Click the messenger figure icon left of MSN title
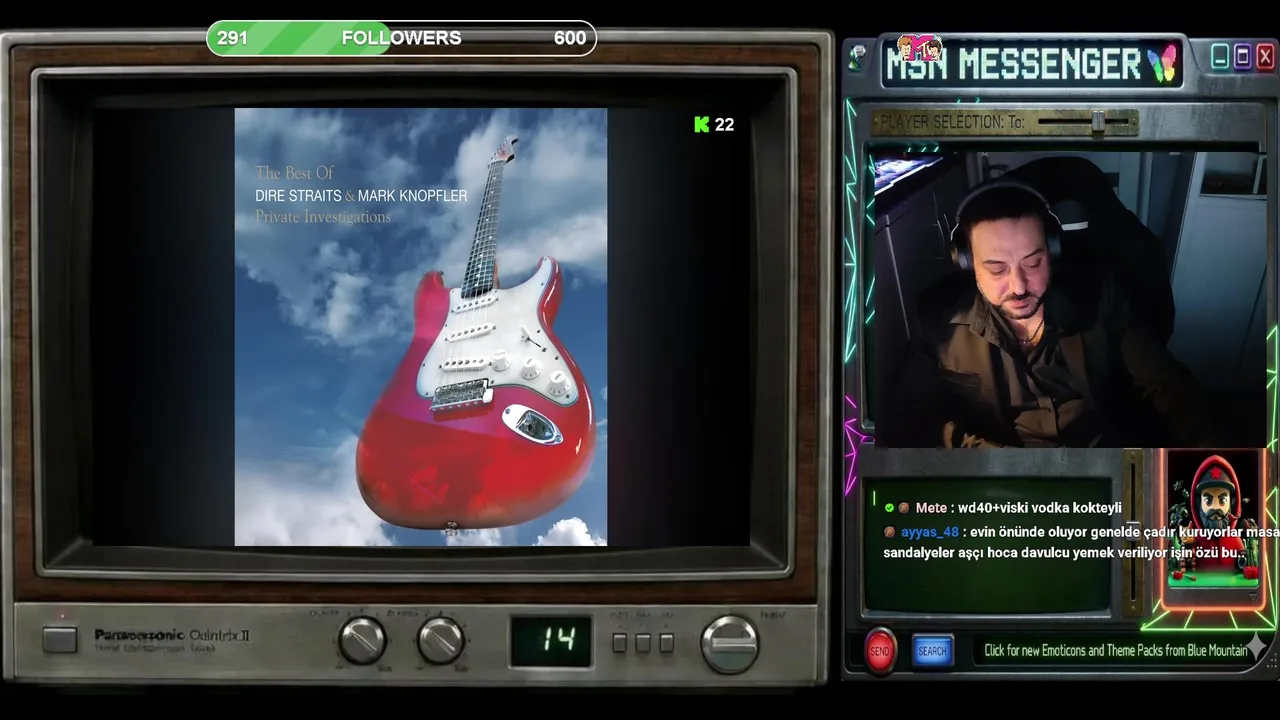The height and width of the screenshot is (720, 1280). coord(857,59)
